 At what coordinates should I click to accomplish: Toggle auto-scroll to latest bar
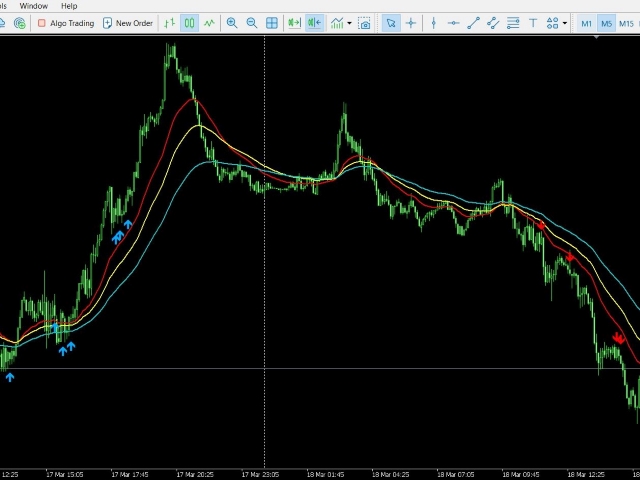click(x=294, y=23)
